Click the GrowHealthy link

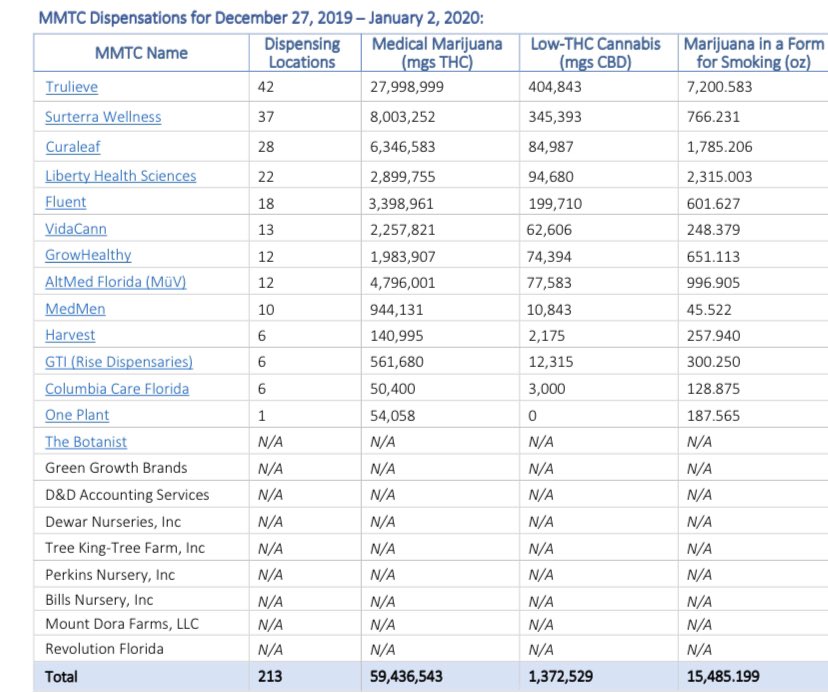[x=88, y=255]
